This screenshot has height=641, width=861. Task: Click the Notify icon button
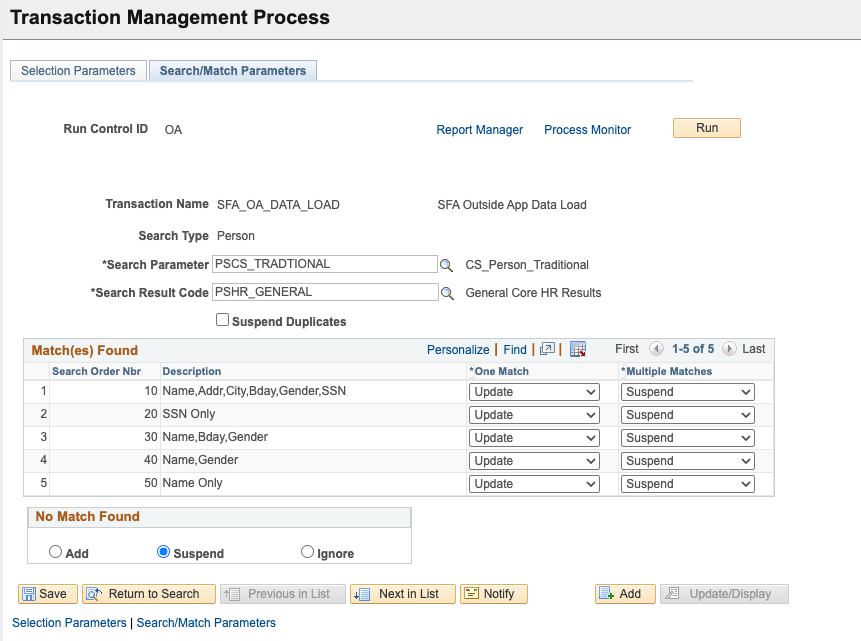tap(493, 593)
